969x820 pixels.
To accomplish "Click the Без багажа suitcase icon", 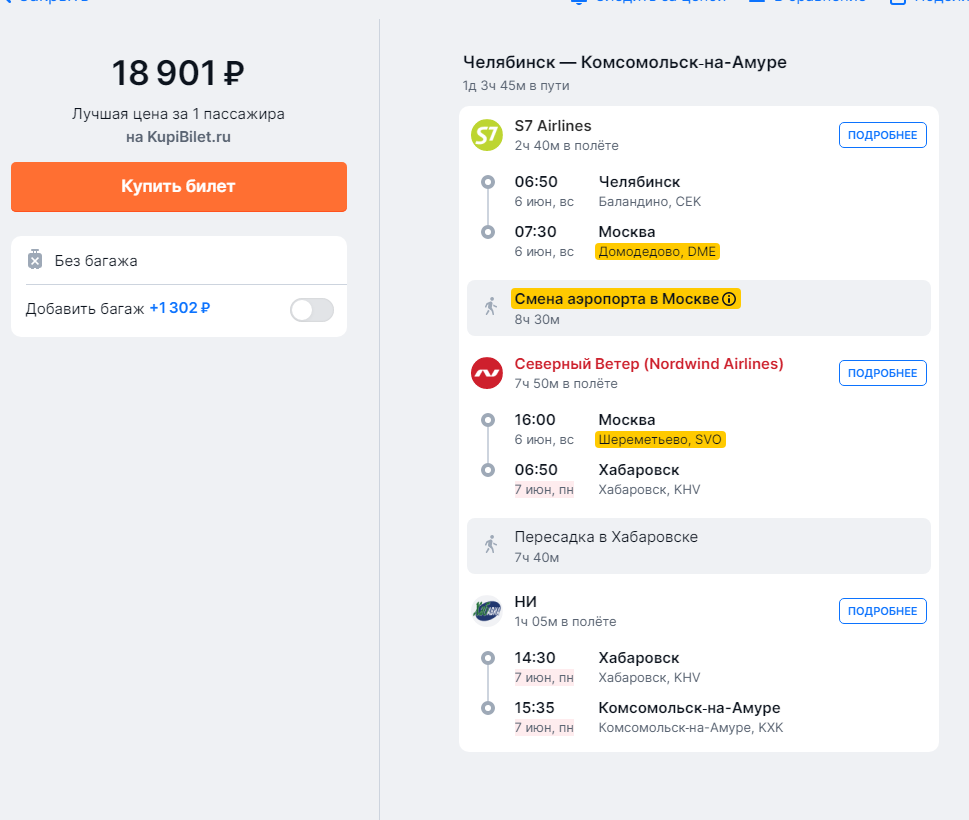I will coord(35,260).
